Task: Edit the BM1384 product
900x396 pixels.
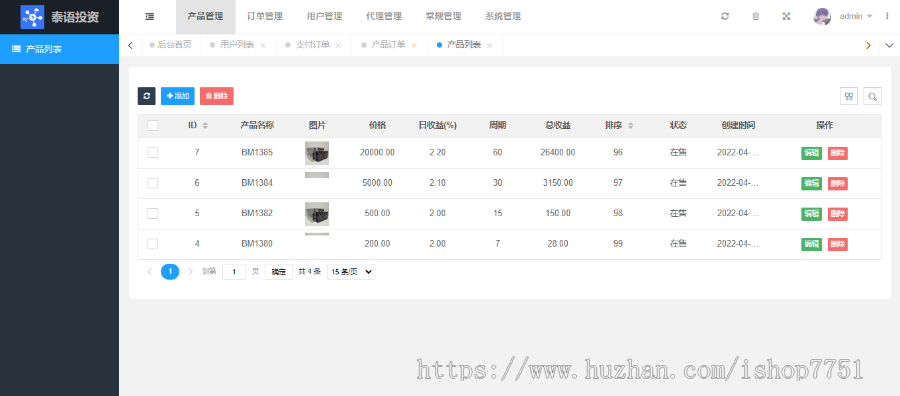Action: (812, 184)
